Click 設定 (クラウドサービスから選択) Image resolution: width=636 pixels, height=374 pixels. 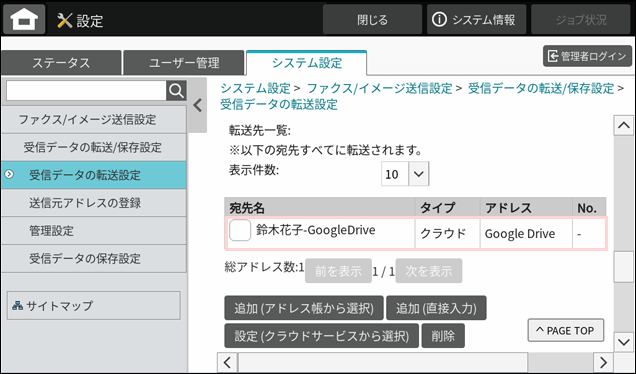[322, 335]
